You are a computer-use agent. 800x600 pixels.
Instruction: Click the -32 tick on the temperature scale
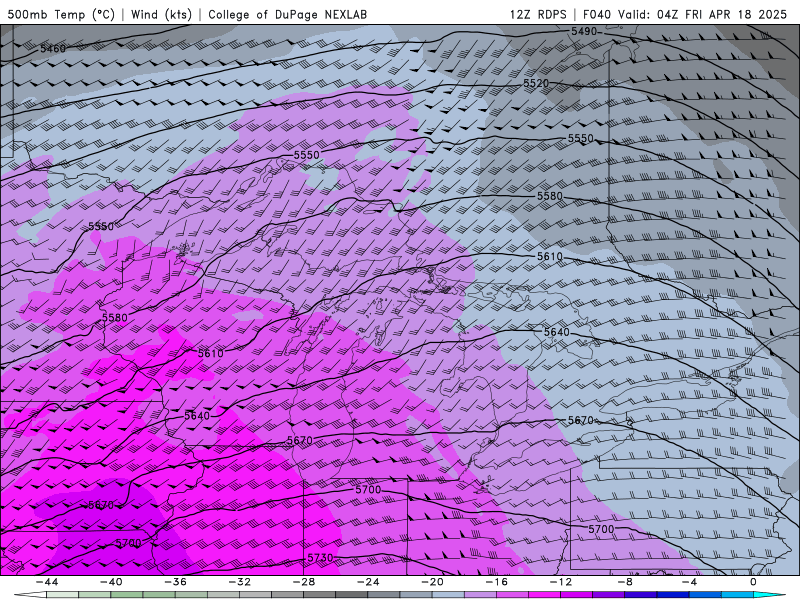[239, 582]
